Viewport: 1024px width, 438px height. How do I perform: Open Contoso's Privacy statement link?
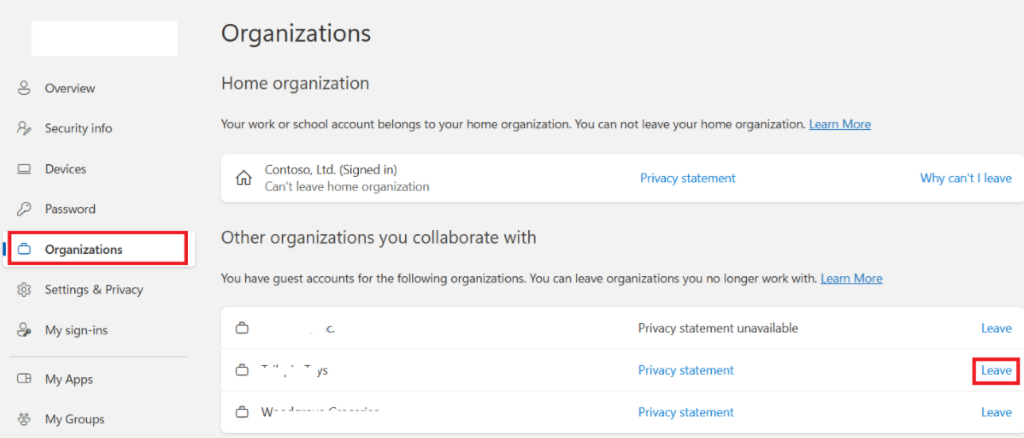[687, 178]
